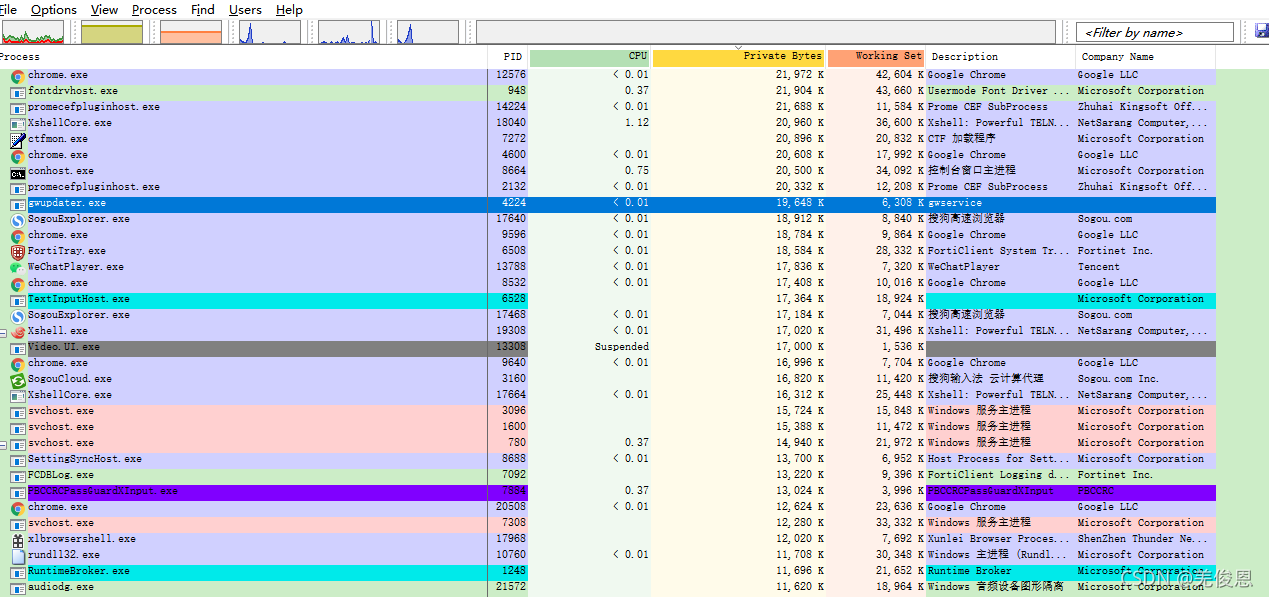Open the Help menu
The width and height of the screenshot is (1269, 597).
pos(289,9)
